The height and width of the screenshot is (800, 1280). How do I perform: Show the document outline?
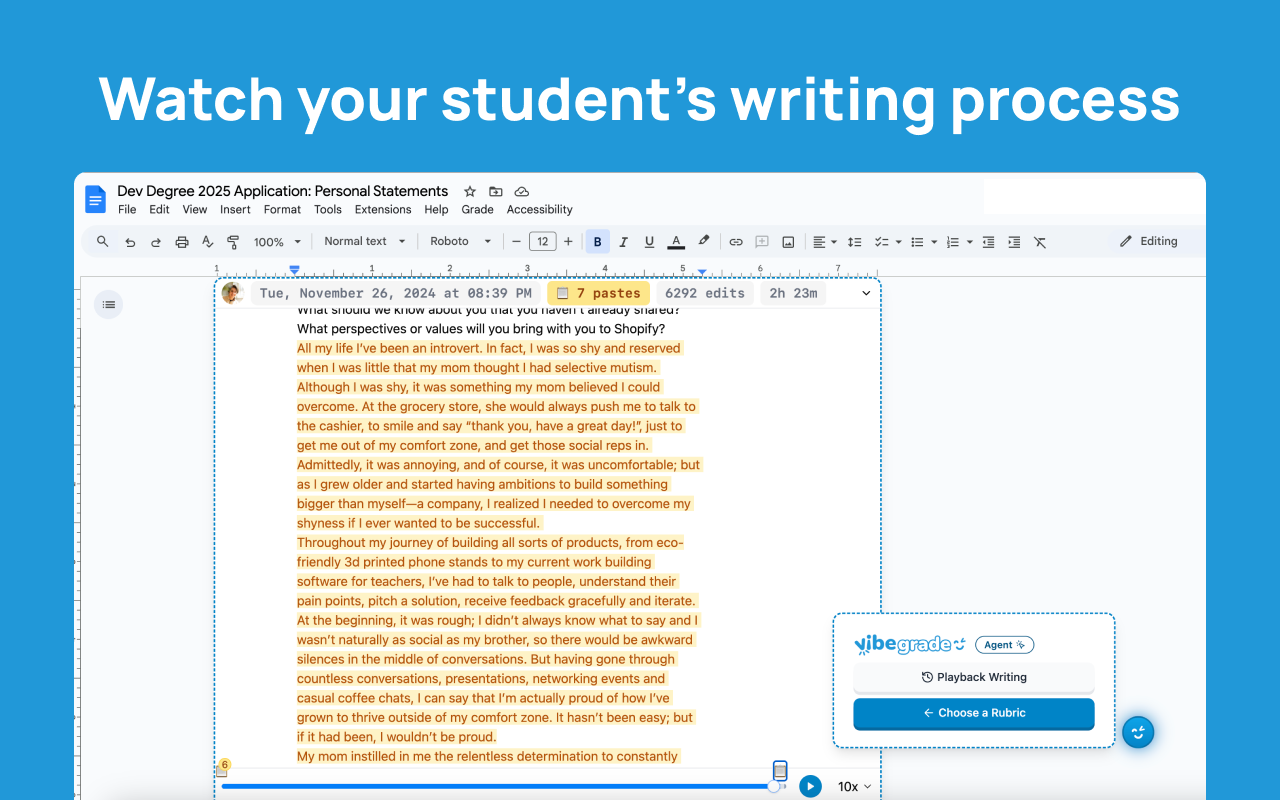[108, 305]
